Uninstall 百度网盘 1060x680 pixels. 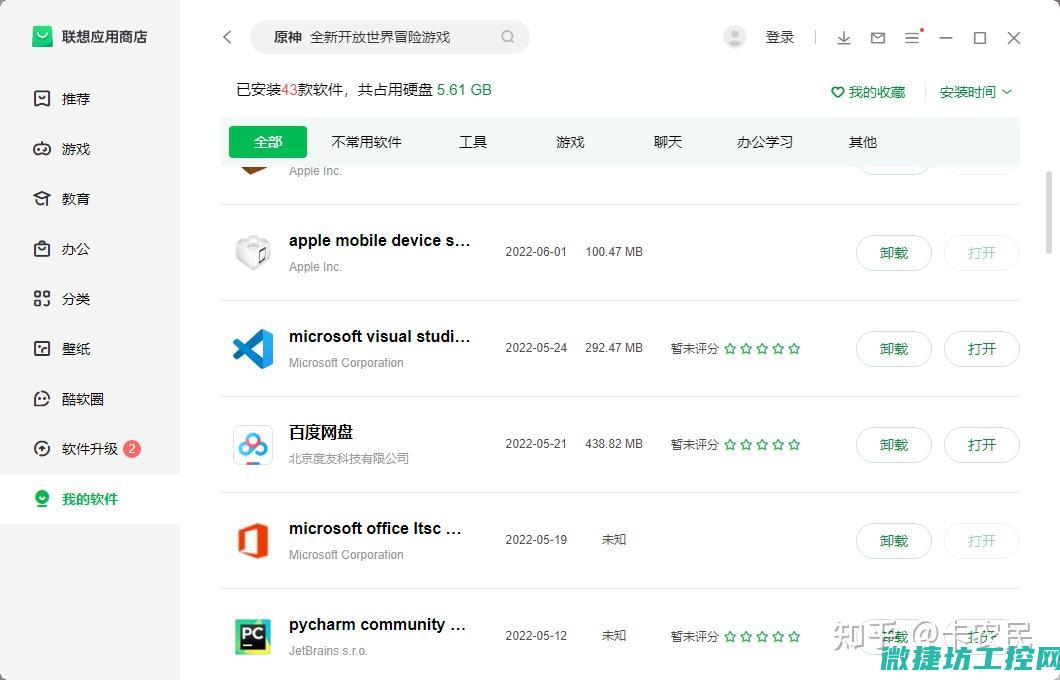tap(894, 445)
